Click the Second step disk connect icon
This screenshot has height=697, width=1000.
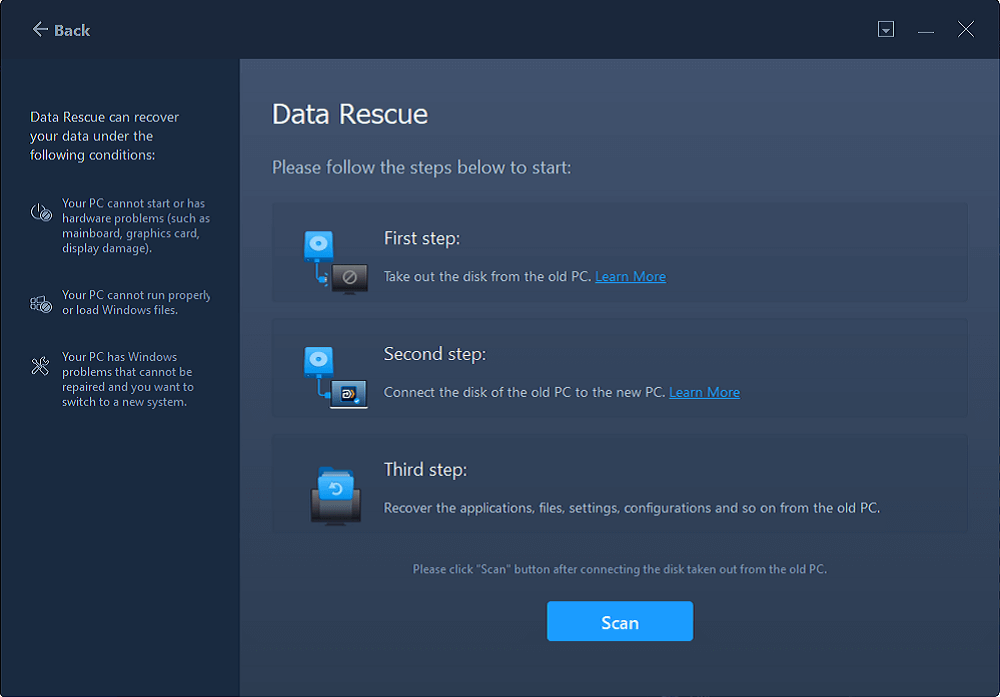click(335, 378)
